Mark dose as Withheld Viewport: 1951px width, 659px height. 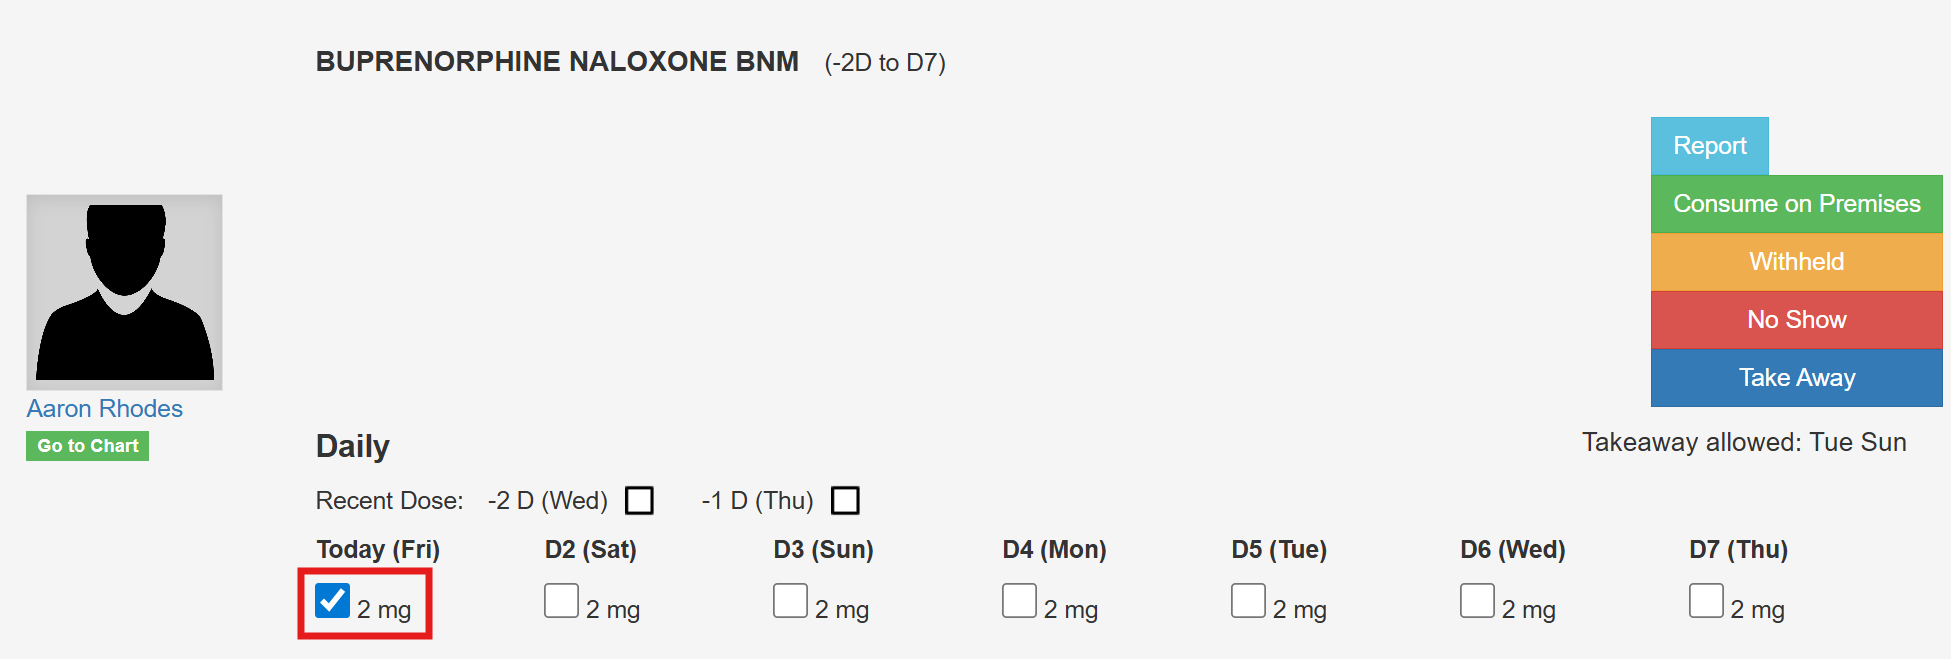(x=1796, y=262)
